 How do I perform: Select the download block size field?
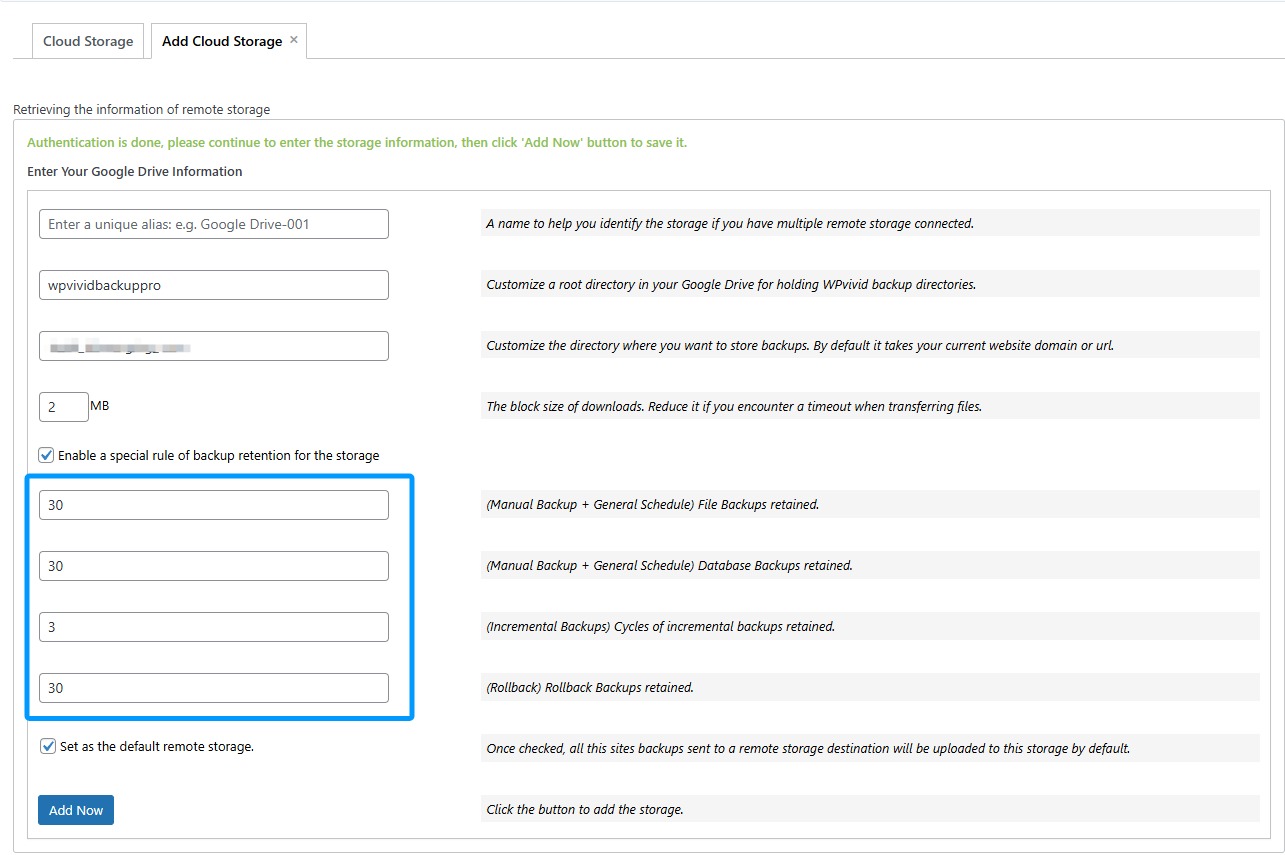tap(63, 406)
